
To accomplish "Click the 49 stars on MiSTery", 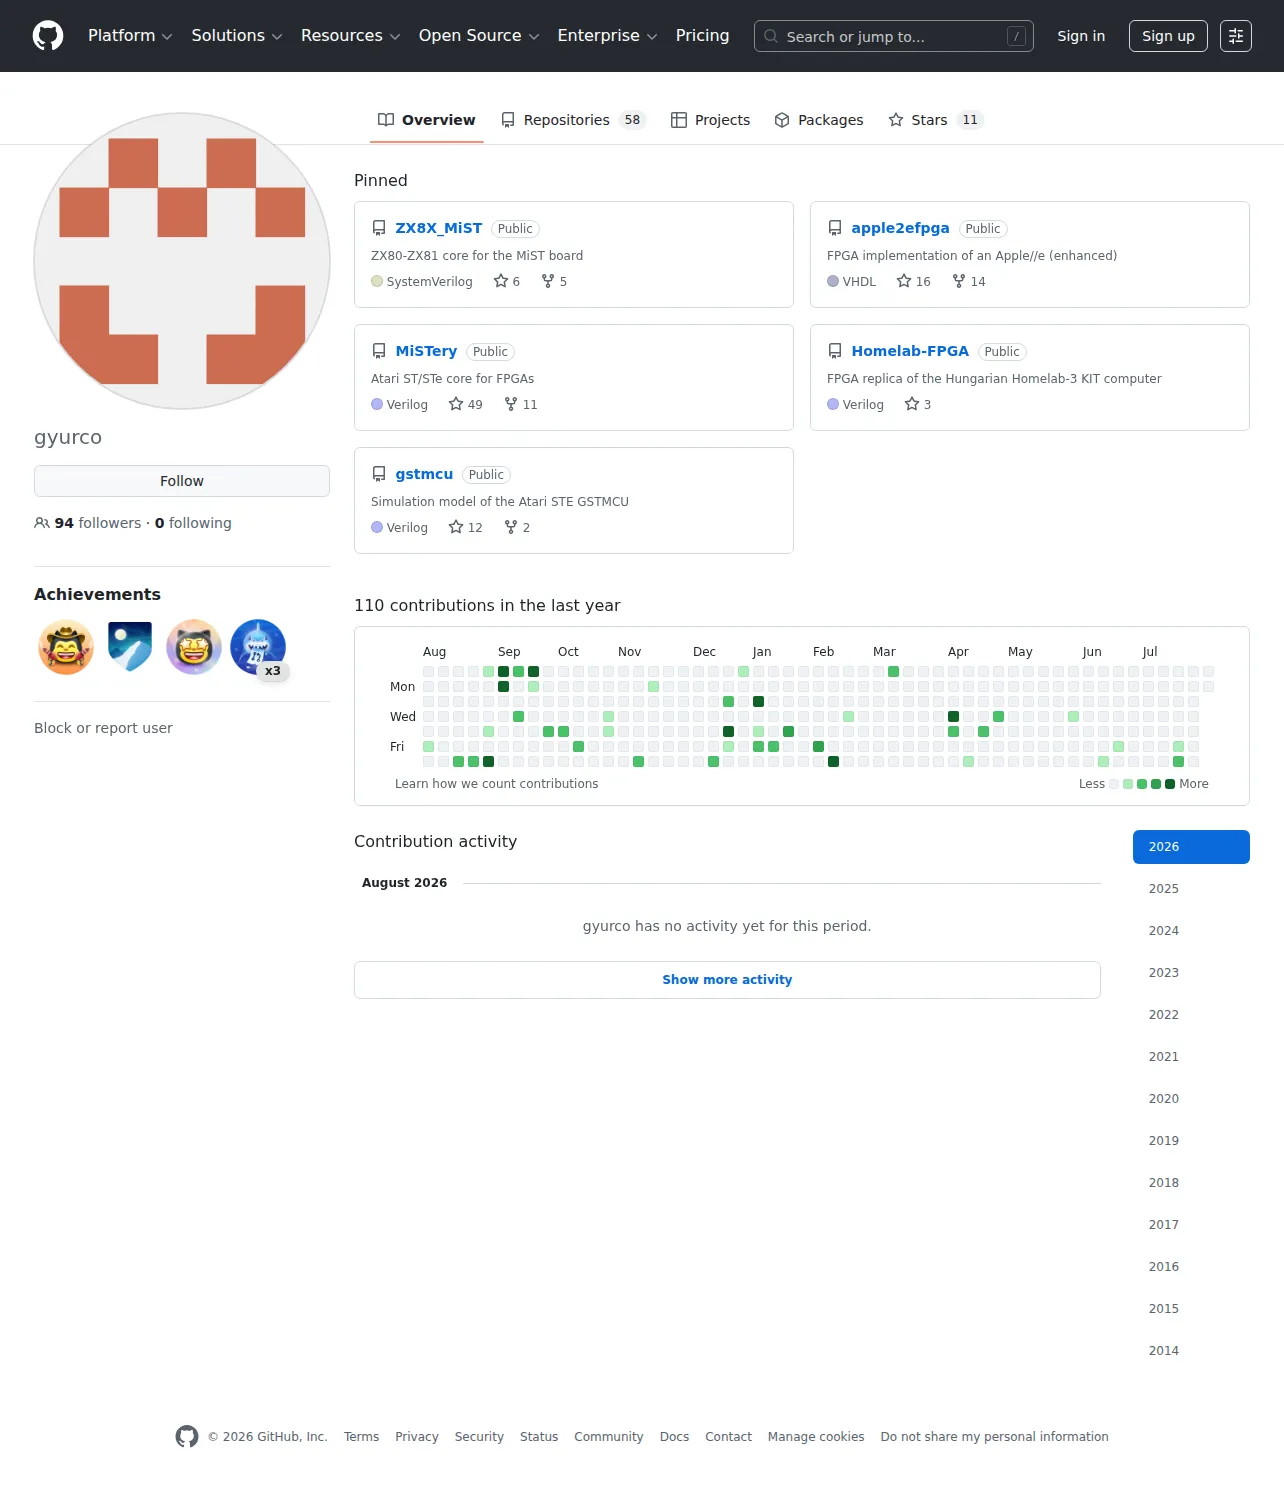I will tap(466, 405).
